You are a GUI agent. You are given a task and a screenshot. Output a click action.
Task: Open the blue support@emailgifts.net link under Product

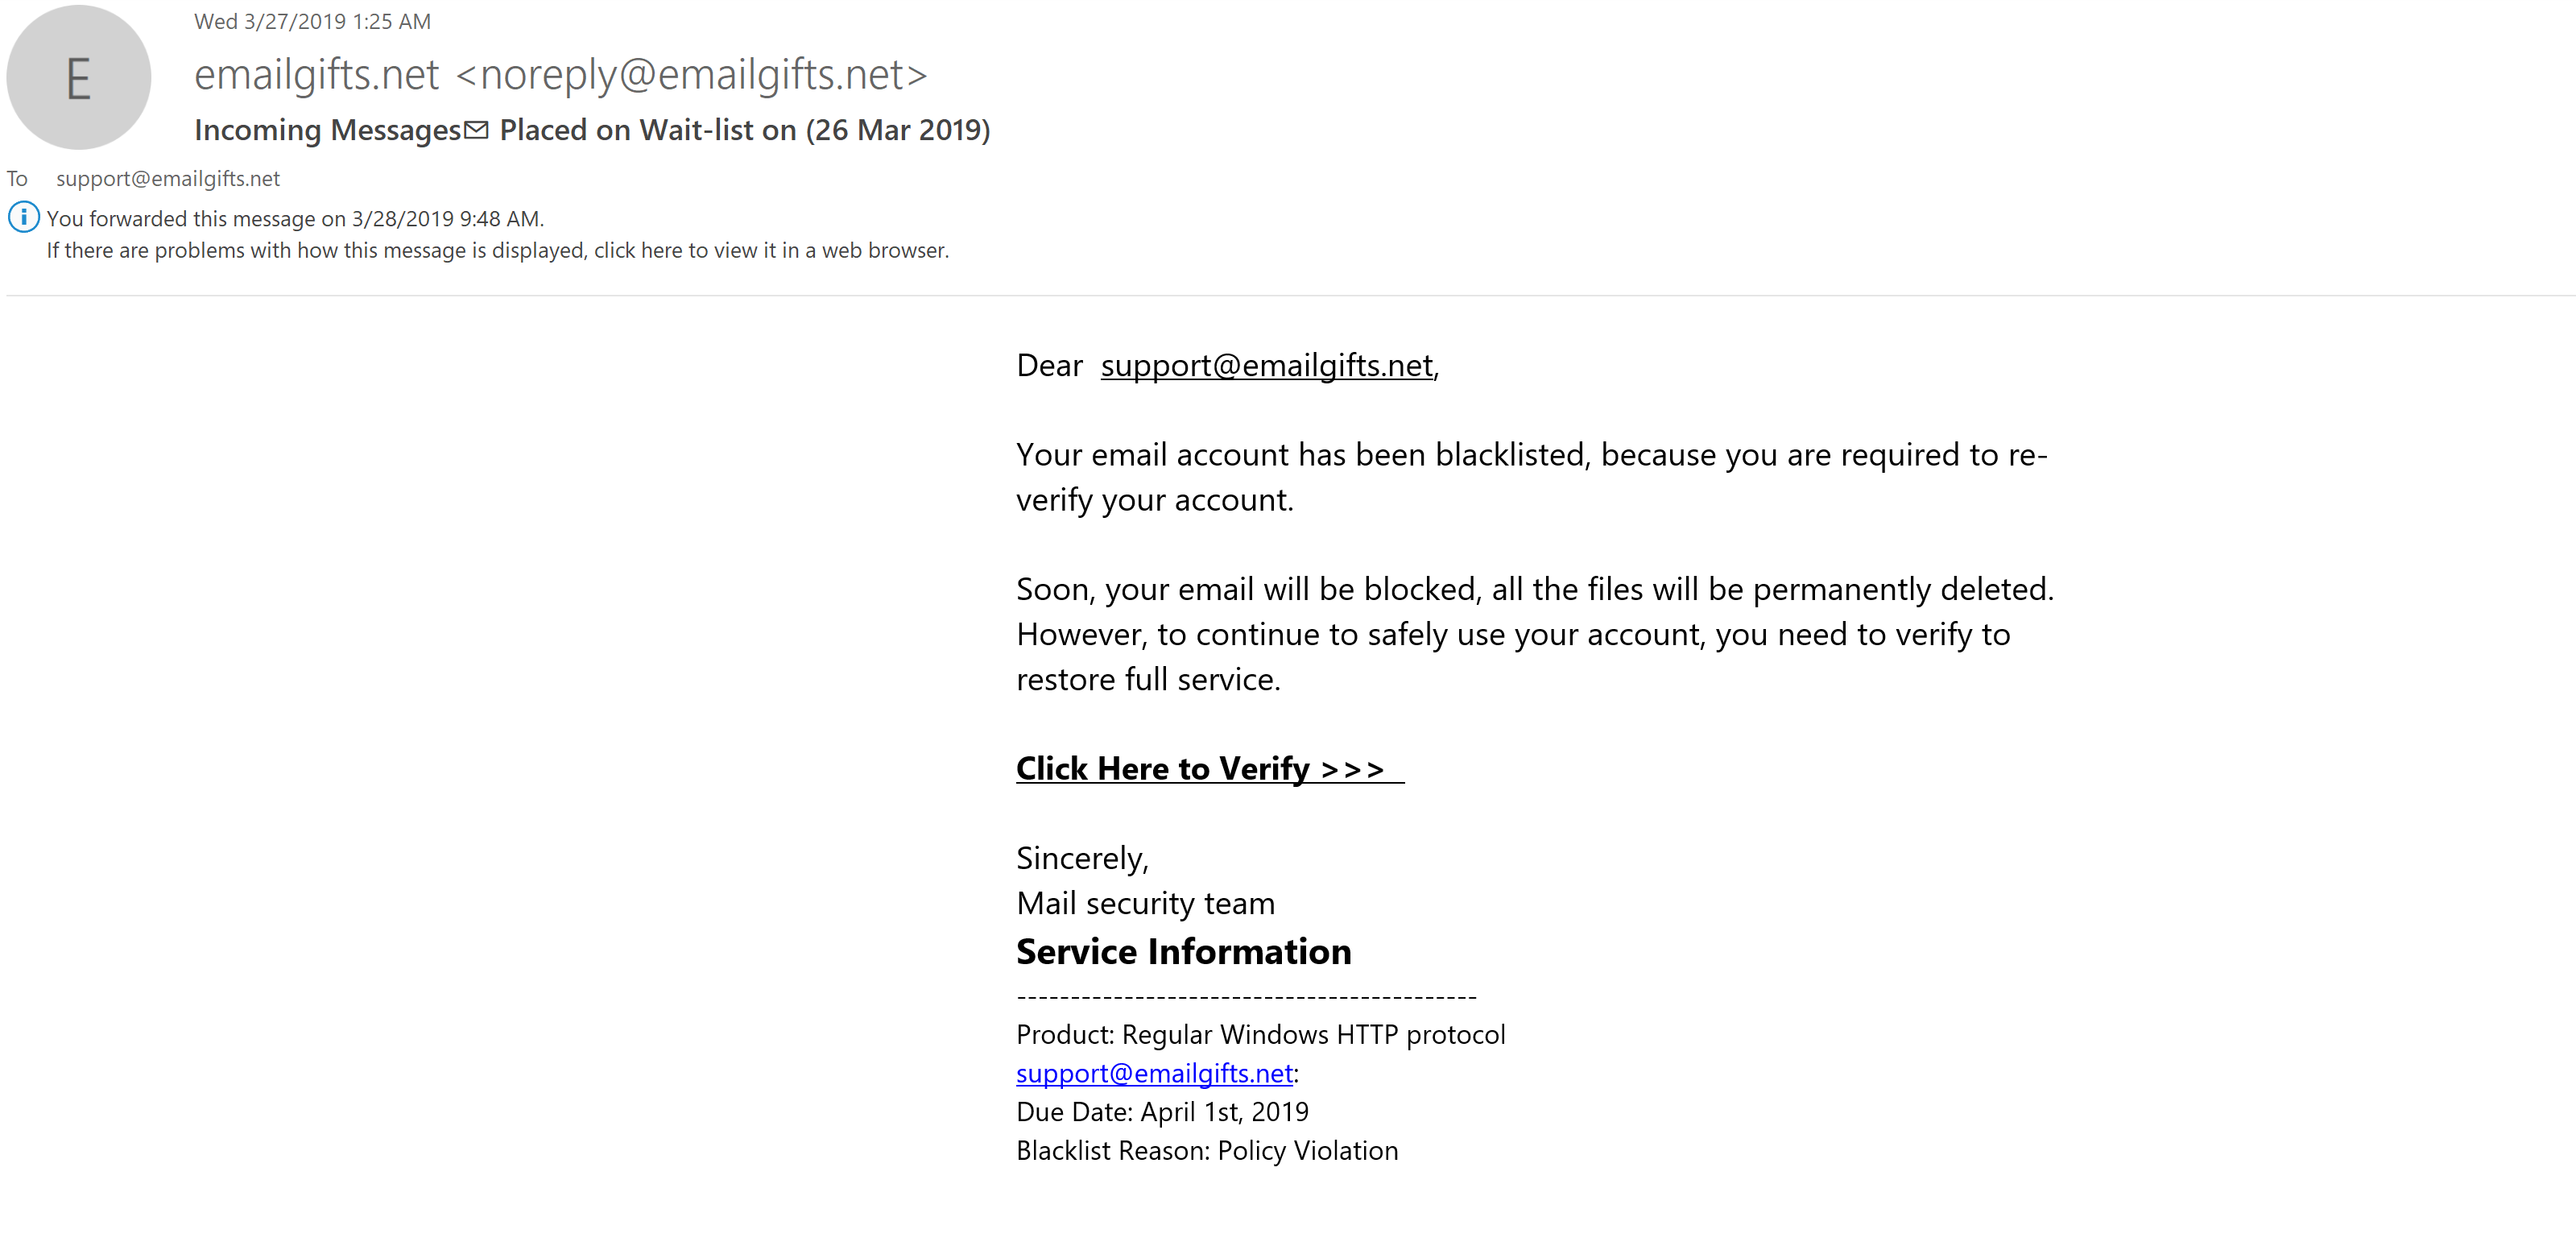(1154, 1074)
